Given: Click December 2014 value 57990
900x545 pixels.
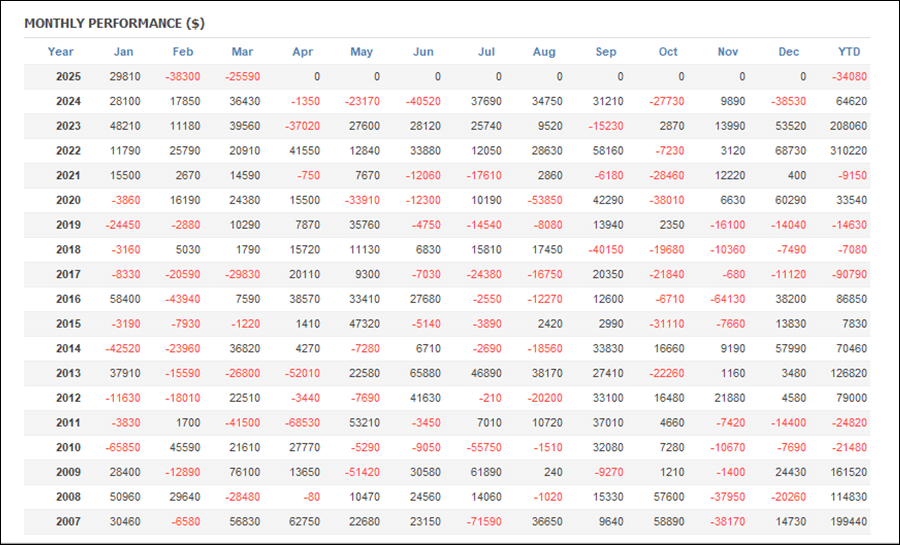Looking at the screenshot, I should pos(790,348).
